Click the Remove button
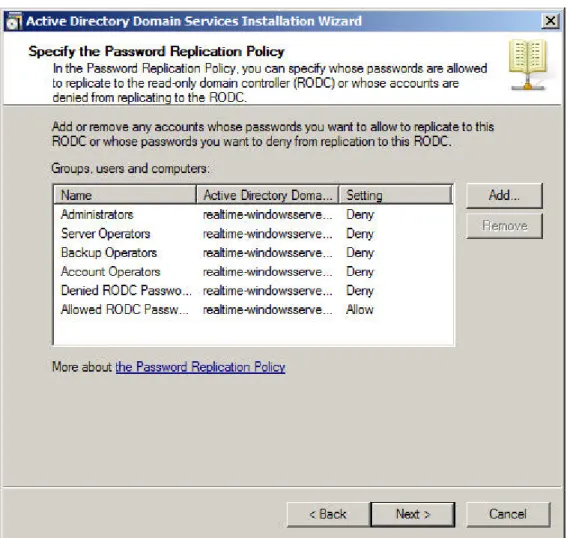This screenshot has height=538, width=570. tap(504, 226)
